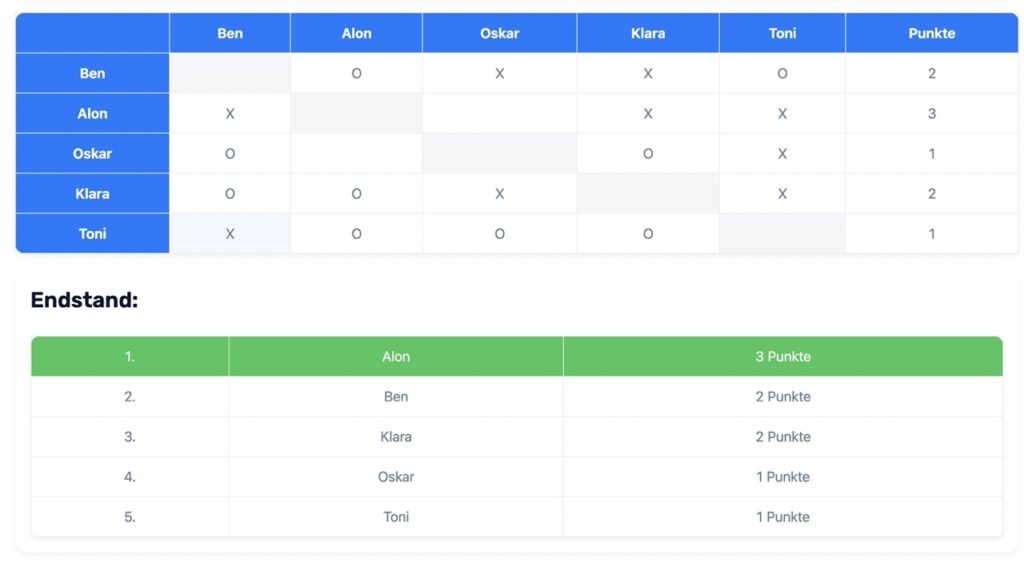This screenshot has height=563, width=1024.
Task: Click the X in Klara row, Oskar column
Action: click(499, 193)
